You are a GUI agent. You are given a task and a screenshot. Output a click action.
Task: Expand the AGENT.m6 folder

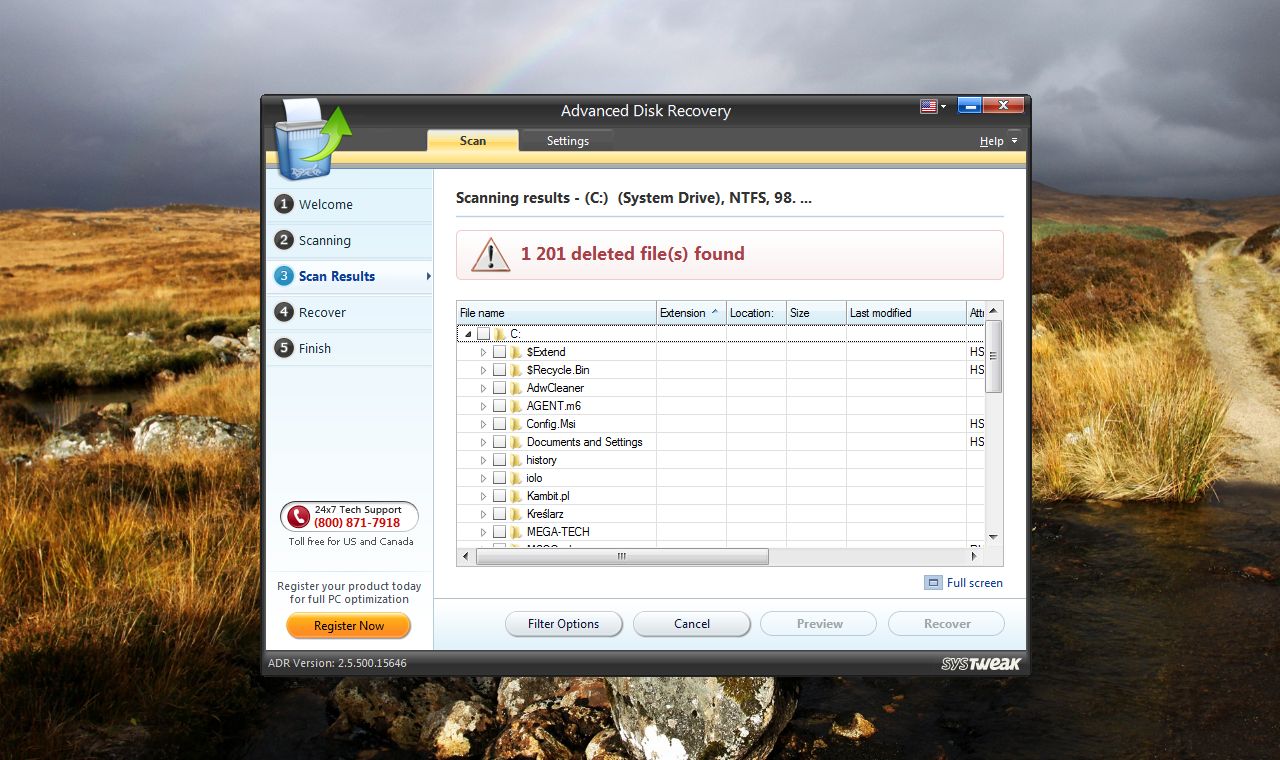pos(483,406)
